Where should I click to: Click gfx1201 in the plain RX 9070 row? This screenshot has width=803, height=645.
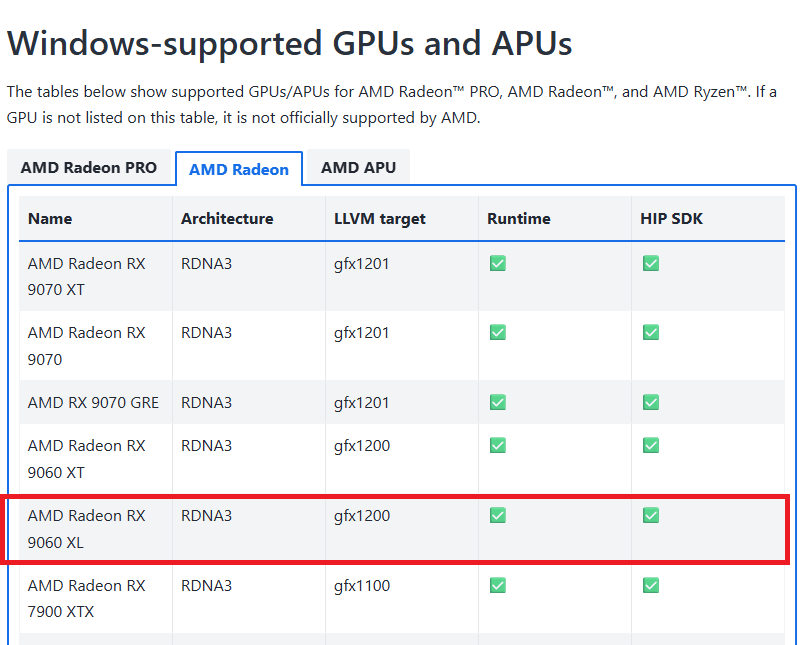[362, 333]
